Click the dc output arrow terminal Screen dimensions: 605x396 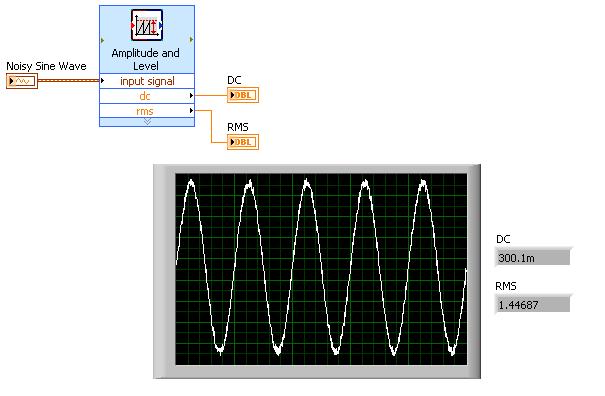tap(191, 95)
